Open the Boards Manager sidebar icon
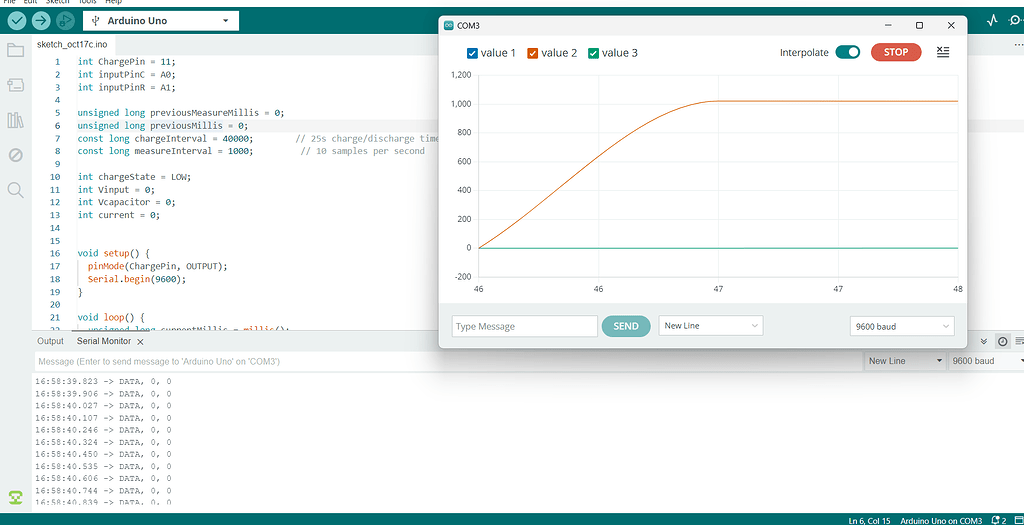Screen dimensions: 1024x525 [x=16, y=85]
